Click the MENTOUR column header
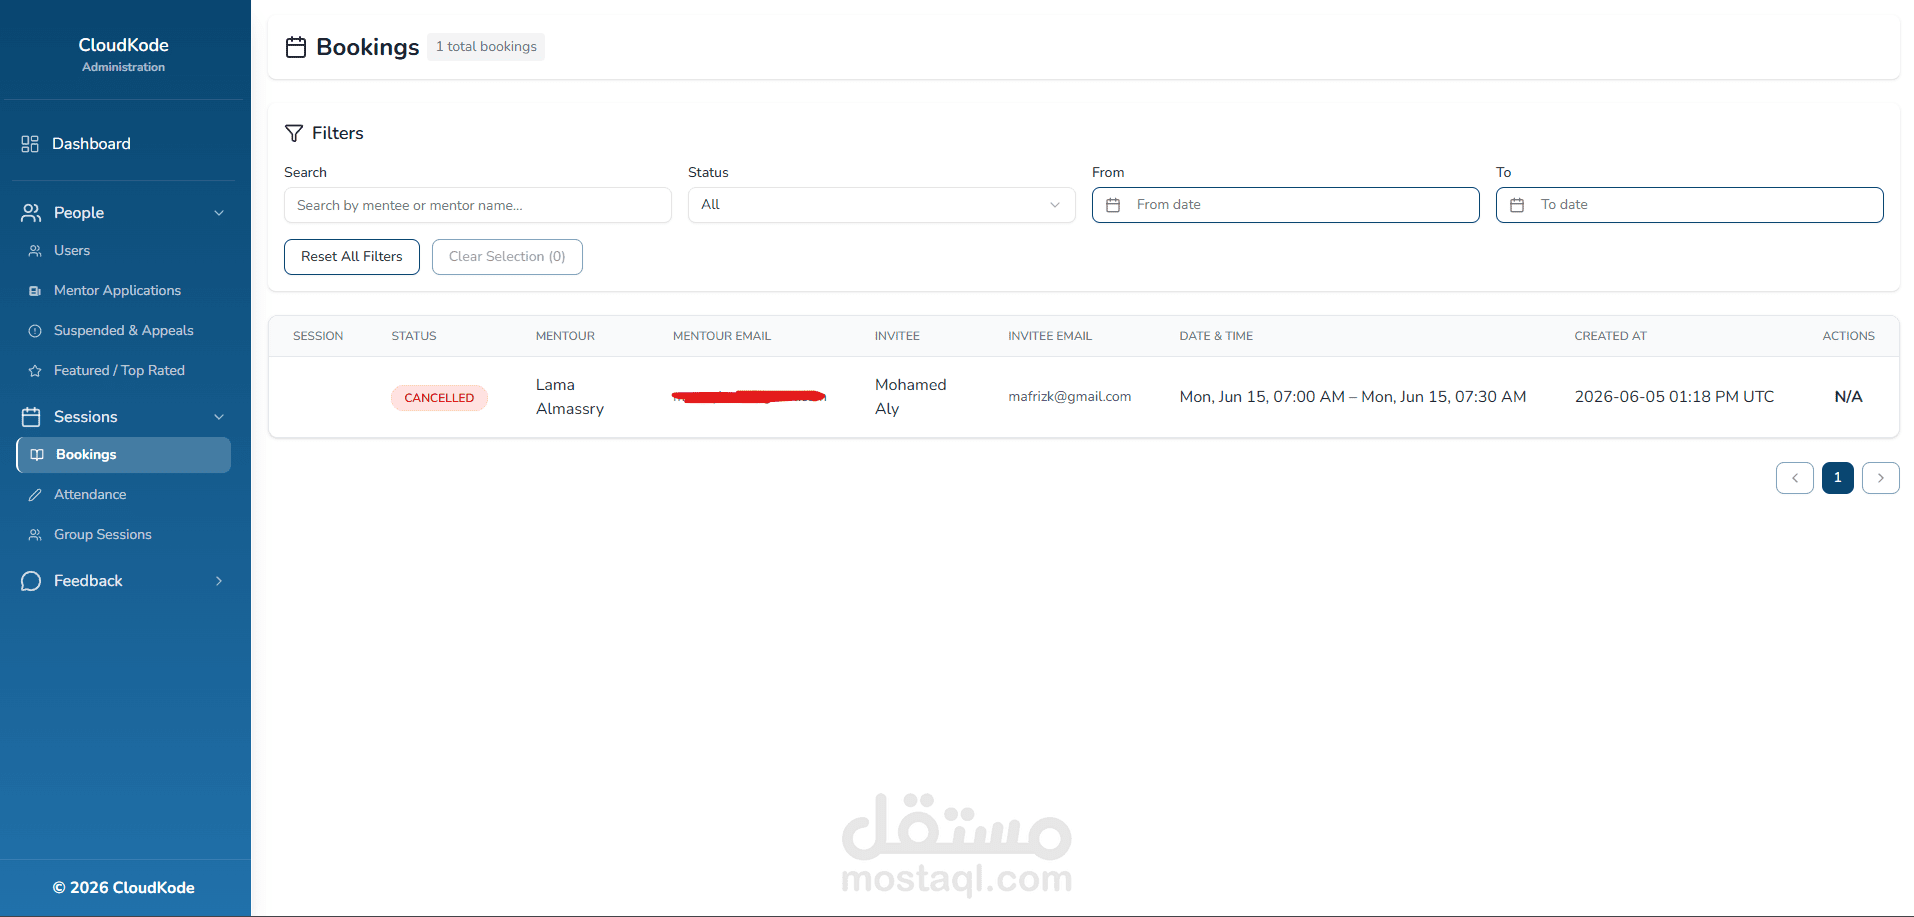1914x917 pixels. 565,336
